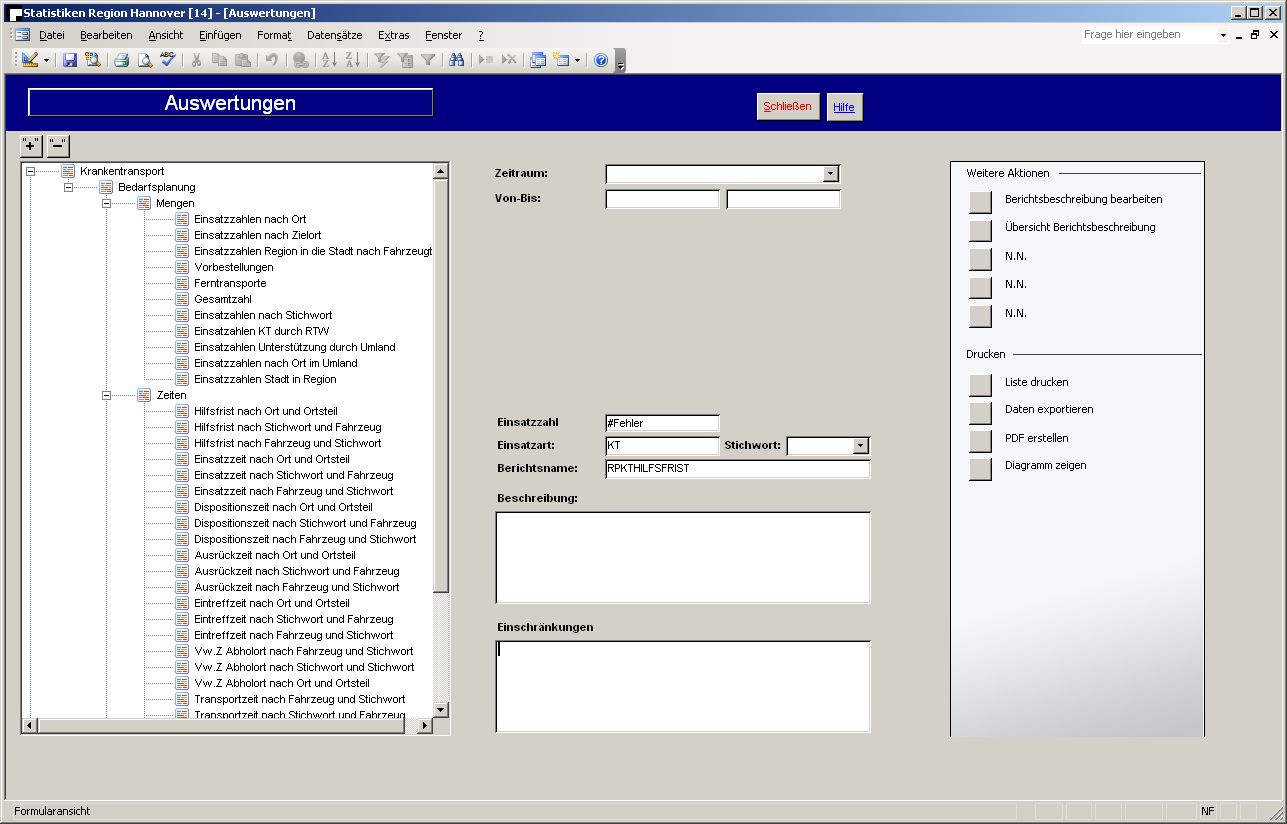Select Einsatzzahlen nach Ort in the tree
Screen dimensions: 1287x824
pos(250,219)
